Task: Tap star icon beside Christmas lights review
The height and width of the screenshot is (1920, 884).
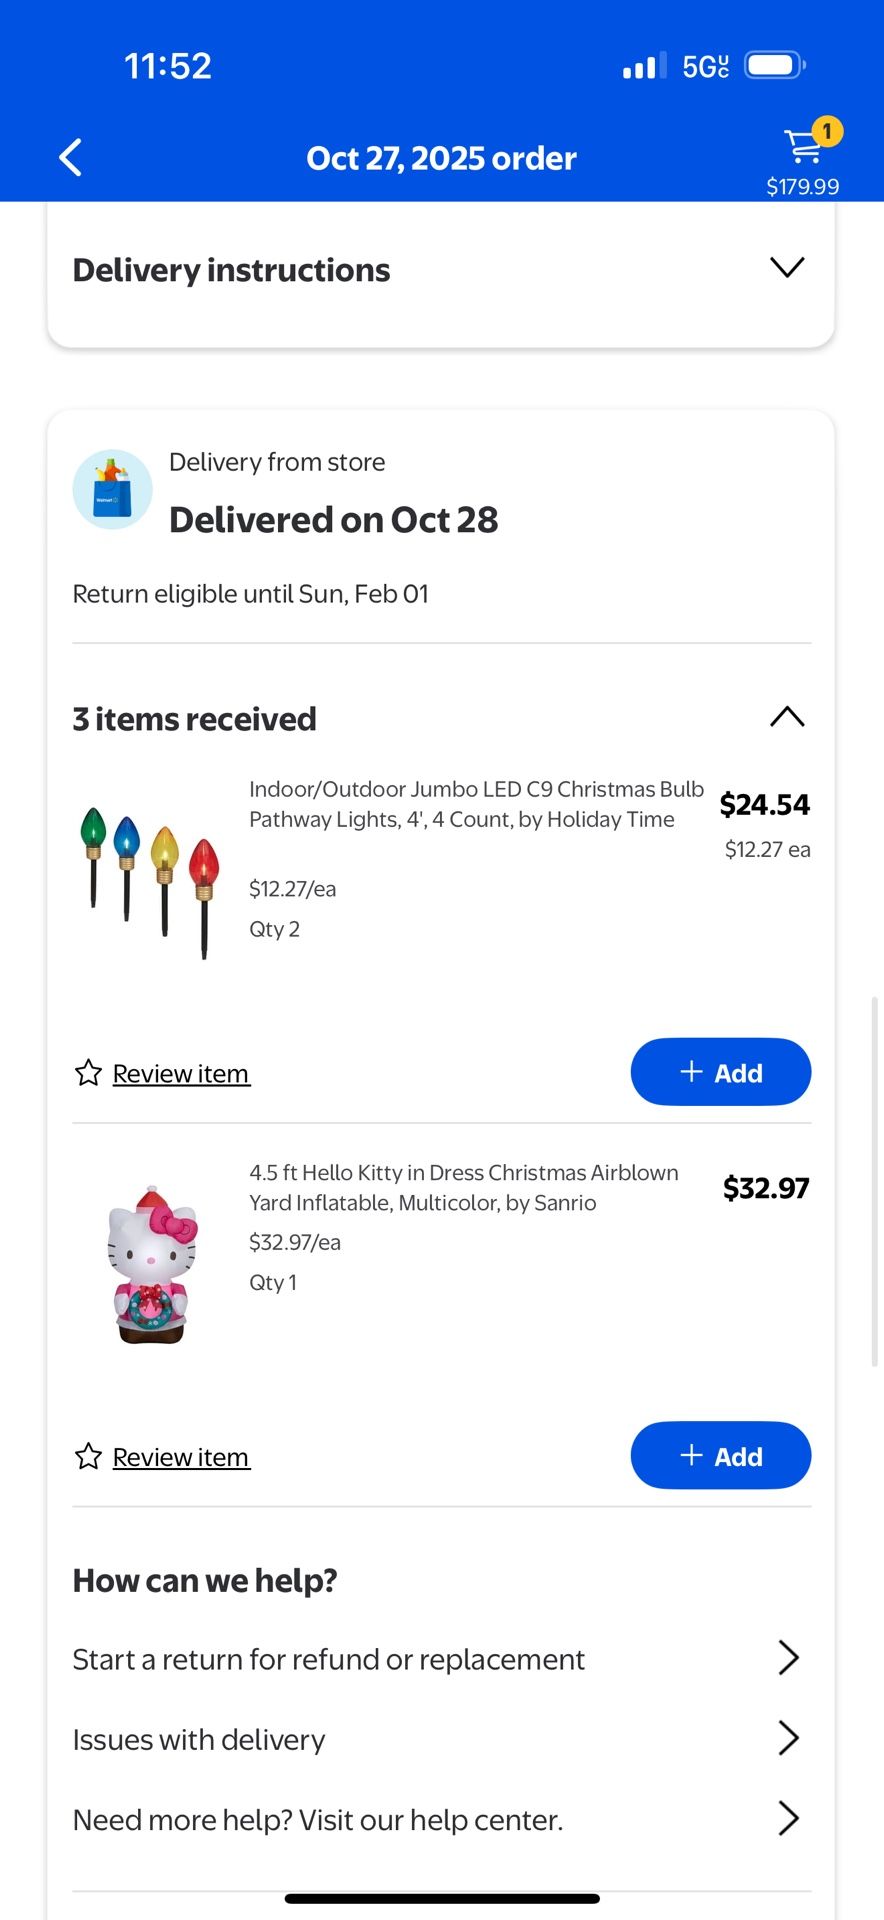Action: [x=88, y=1073]
